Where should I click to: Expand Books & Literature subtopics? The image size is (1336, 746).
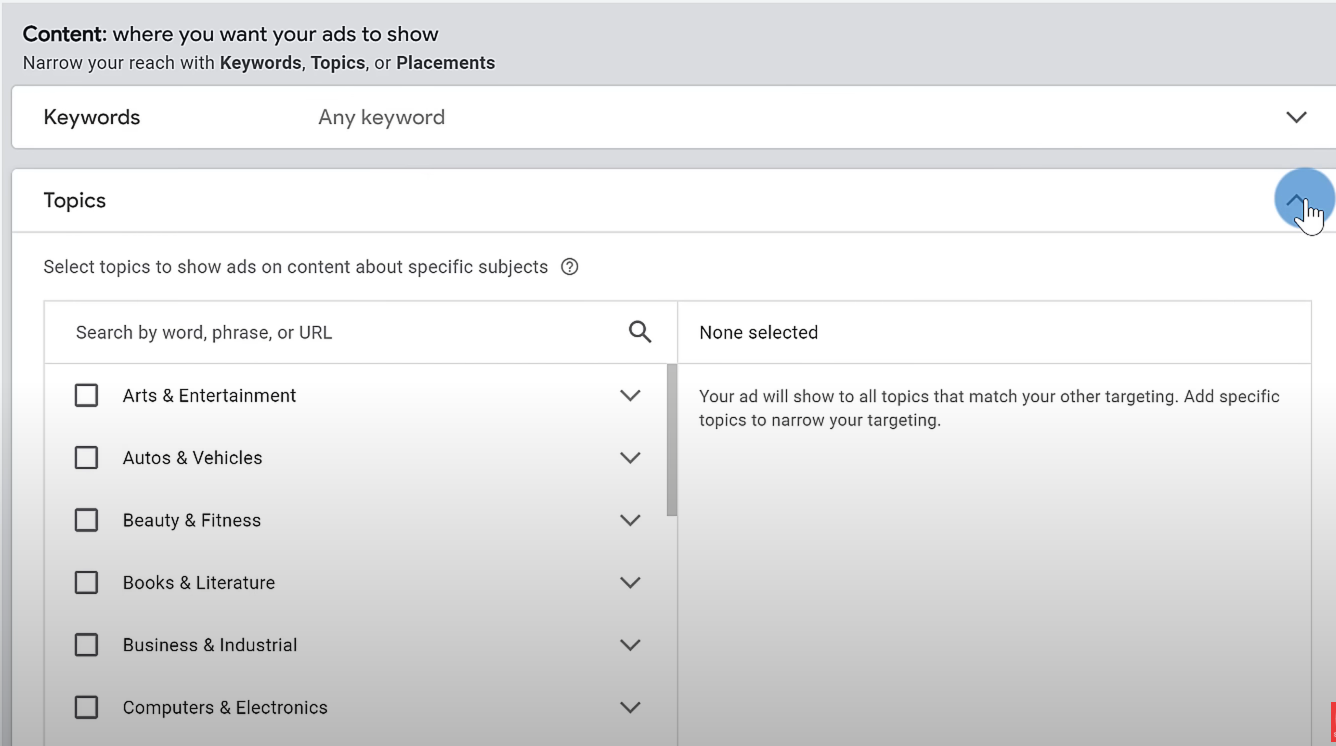click(630, 582)
